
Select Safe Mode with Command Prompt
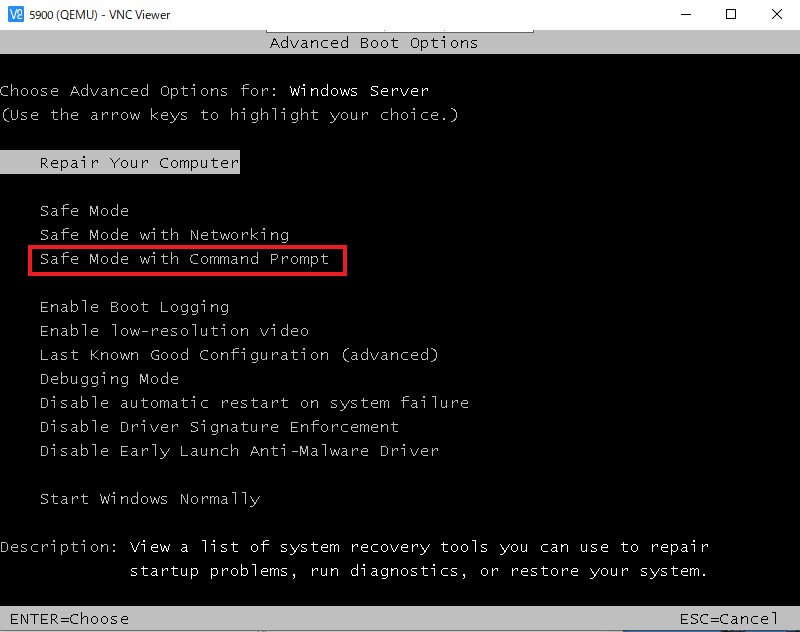pos(184,259)
